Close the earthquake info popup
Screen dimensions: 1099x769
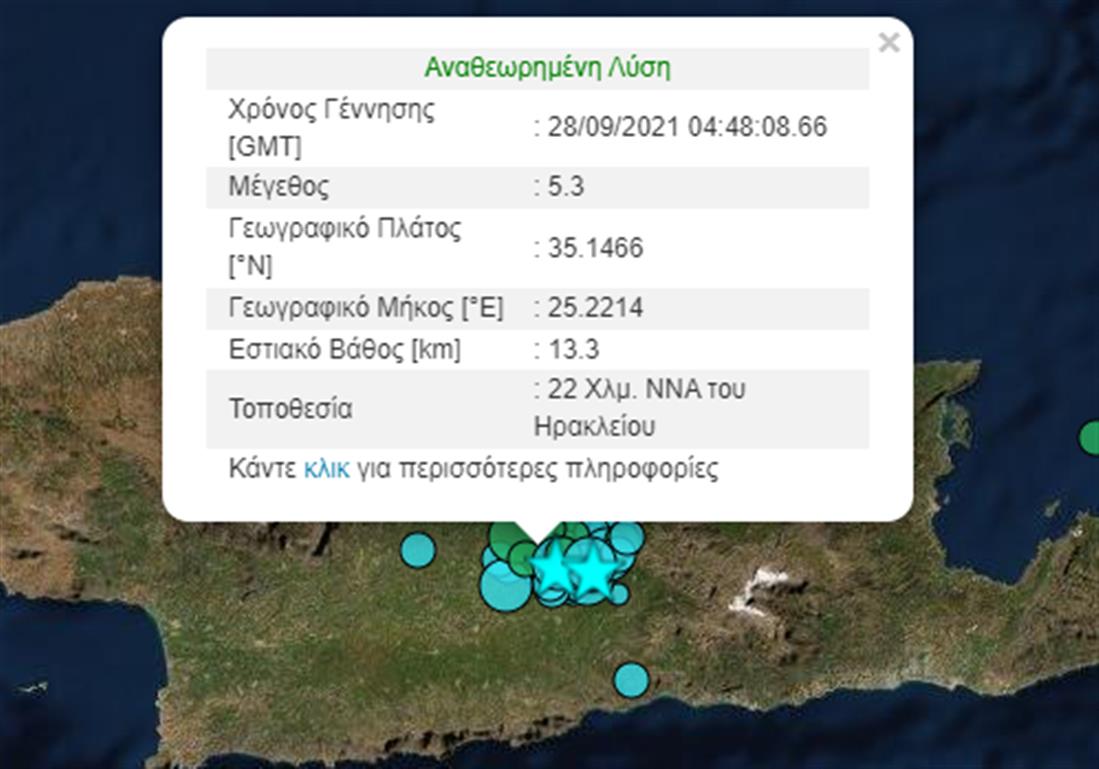point(888,43)
